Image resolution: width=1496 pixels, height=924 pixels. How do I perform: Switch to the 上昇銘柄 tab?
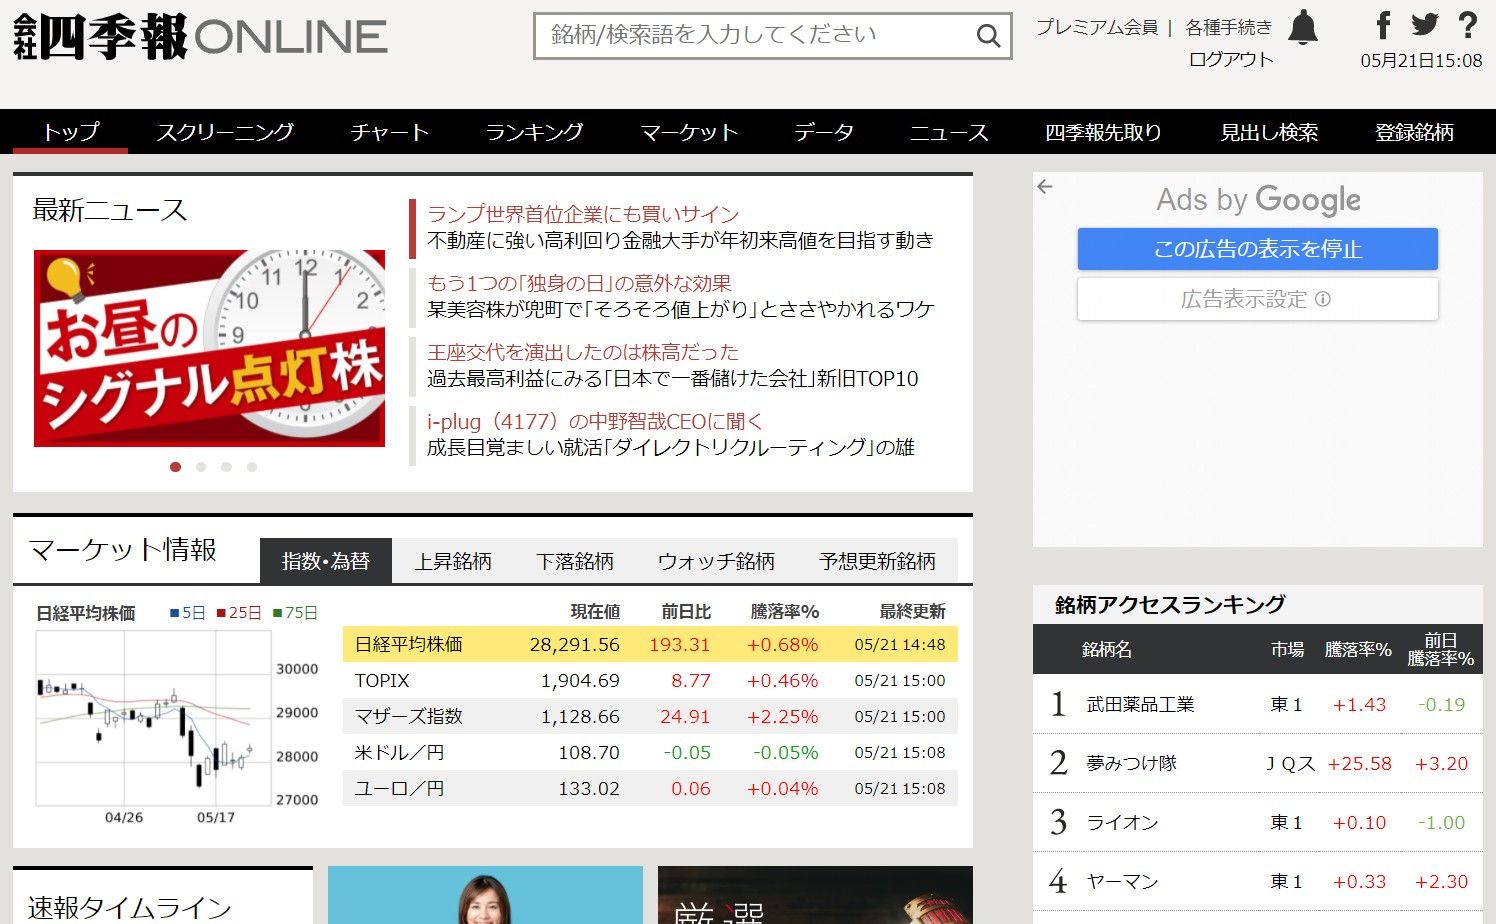[x=454, y=561]
